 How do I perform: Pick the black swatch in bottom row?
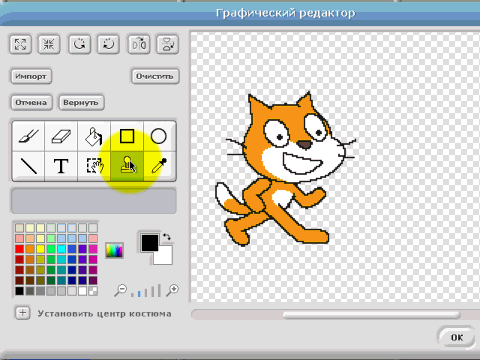[x=19, y=291]
